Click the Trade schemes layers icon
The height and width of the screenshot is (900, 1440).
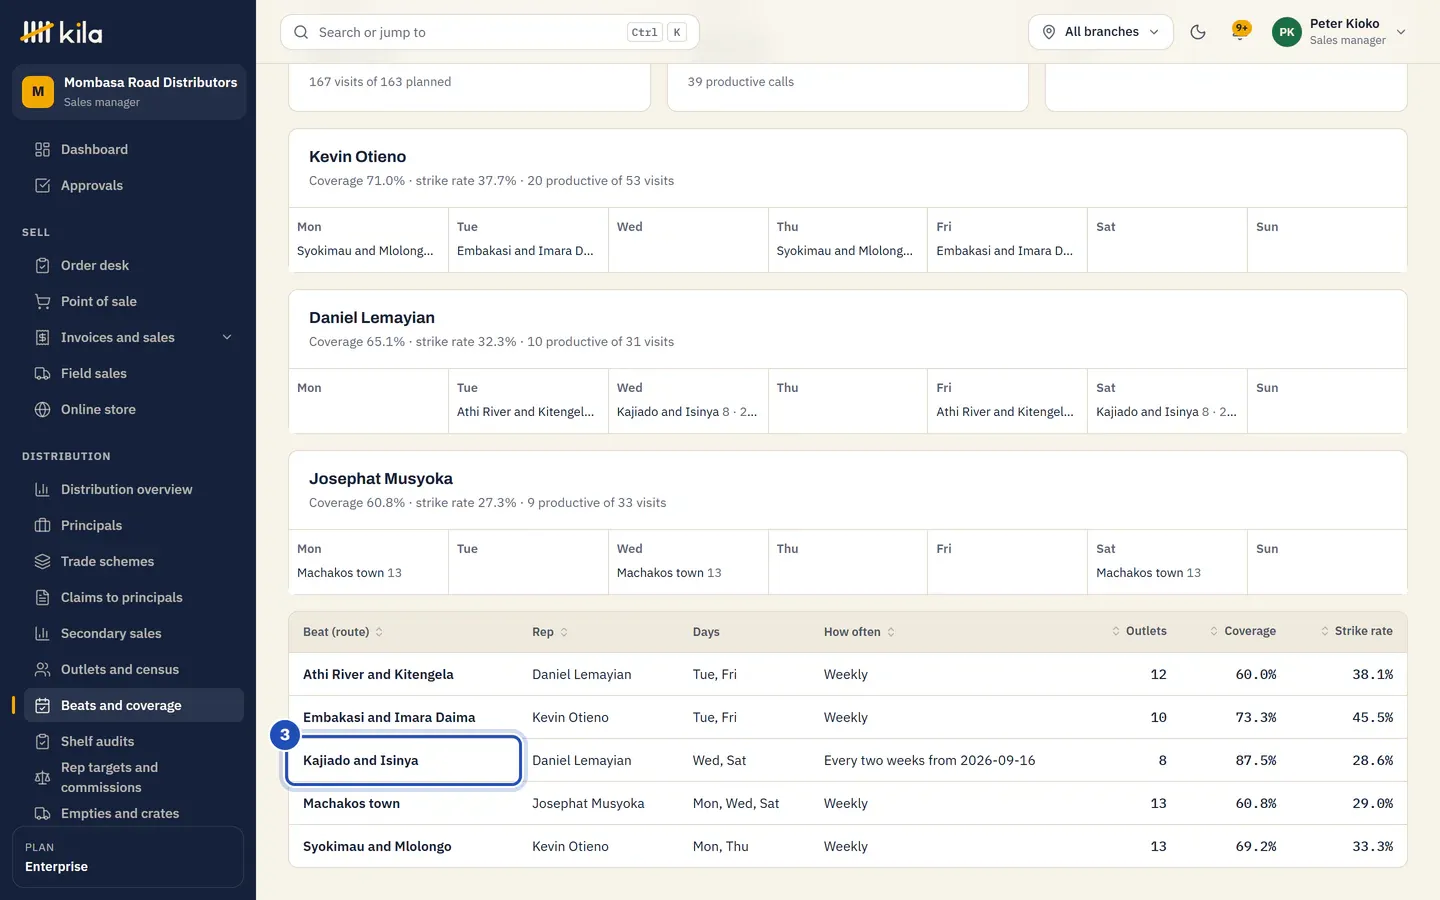pyautogui.click(x=42, y=561)
